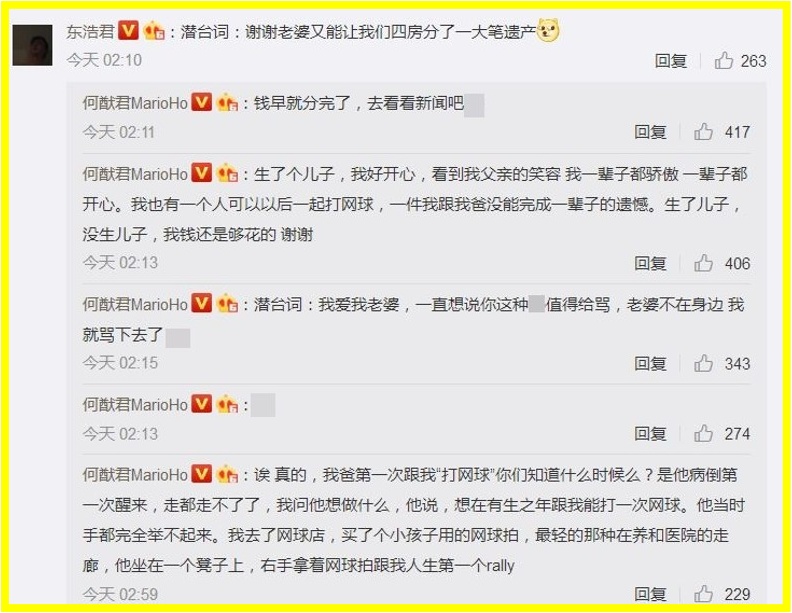Image resolution: width=792 pixels, height=613 pixels.
Task: Like the reply showing 406 likes
Action: [703, 263]
